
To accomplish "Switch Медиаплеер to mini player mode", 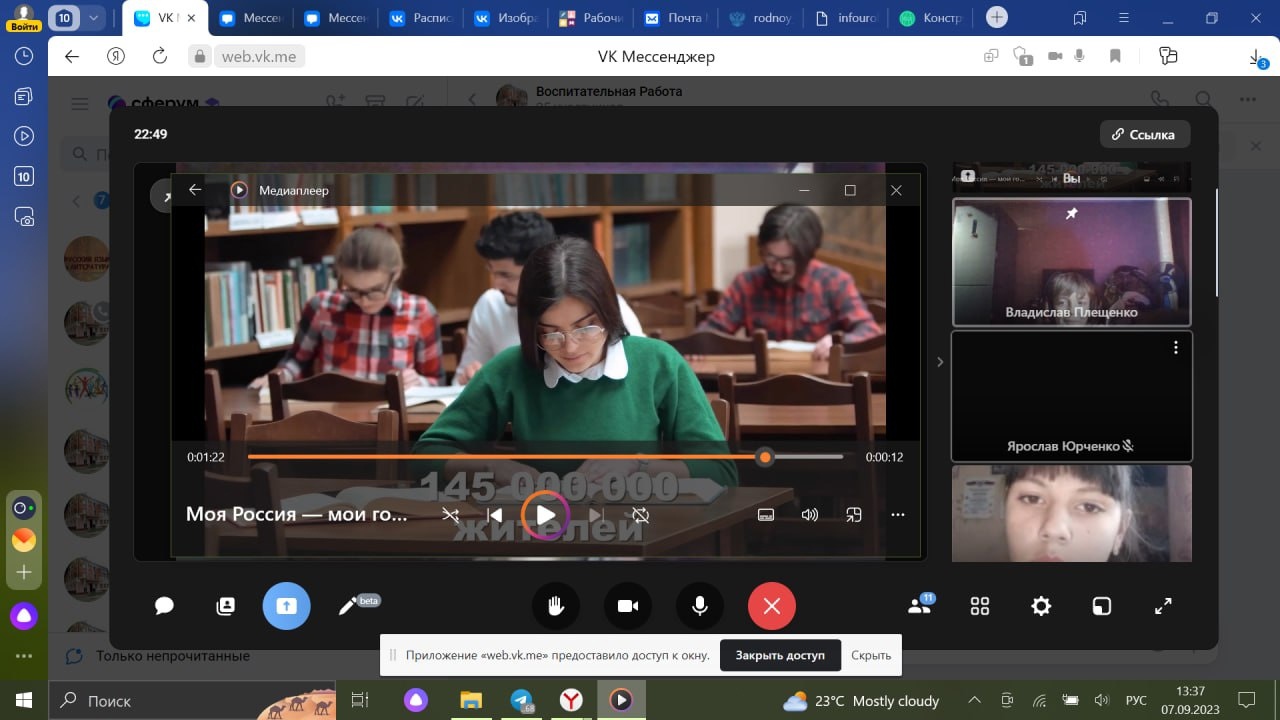I will (x=854, y=515).
